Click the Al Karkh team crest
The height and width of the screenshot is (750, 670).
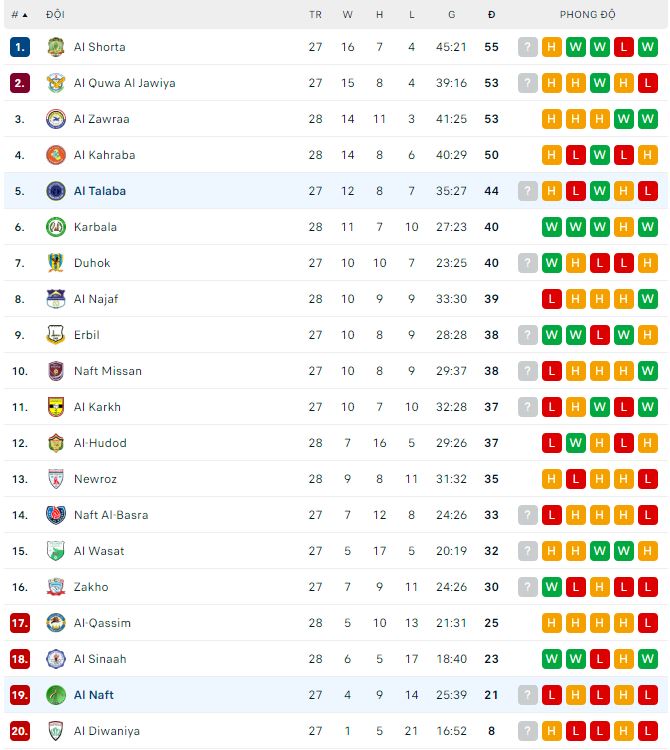point(56,407)
